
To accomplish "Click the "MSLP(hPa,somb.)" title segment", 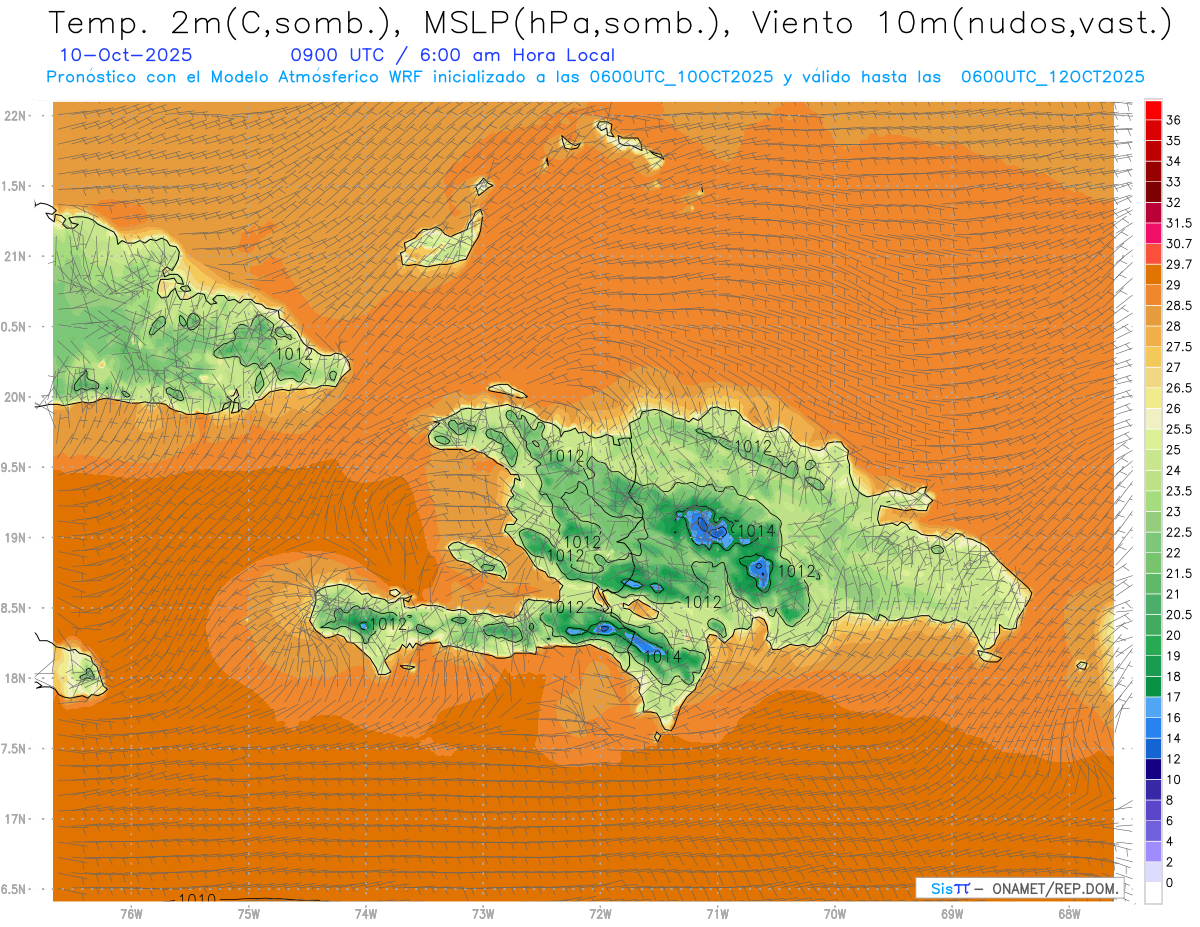I will [x=570, y=23].
